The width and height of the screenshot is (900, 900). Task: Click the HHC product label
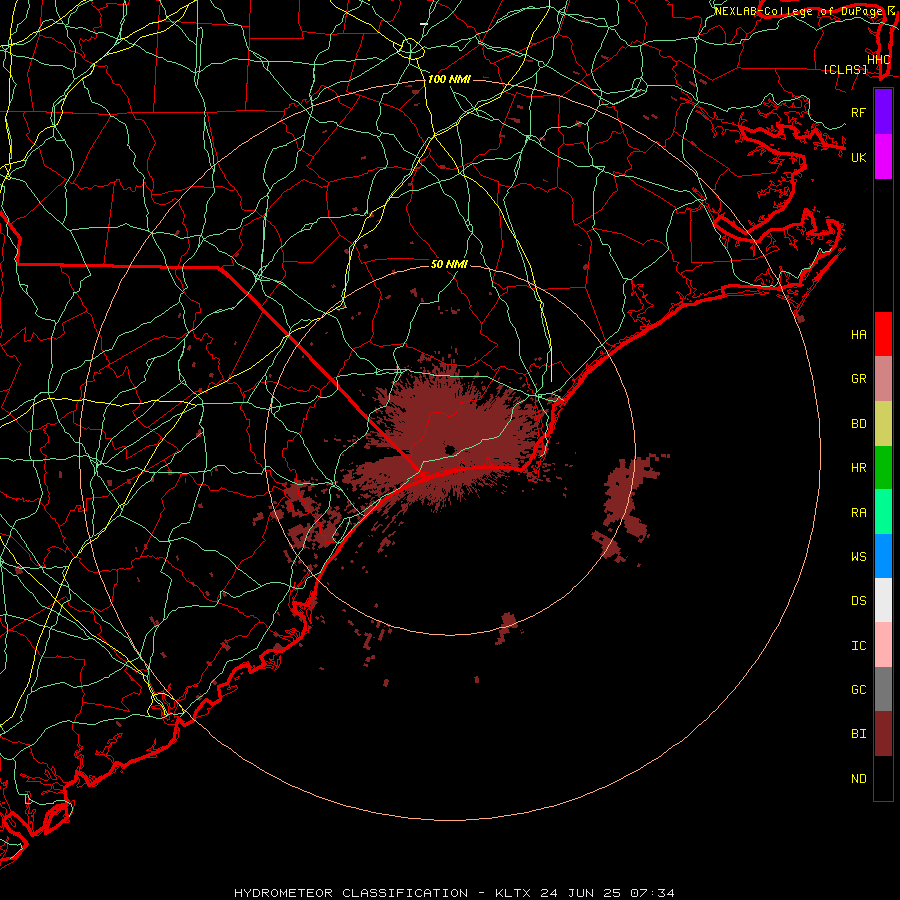click(878, 60)
